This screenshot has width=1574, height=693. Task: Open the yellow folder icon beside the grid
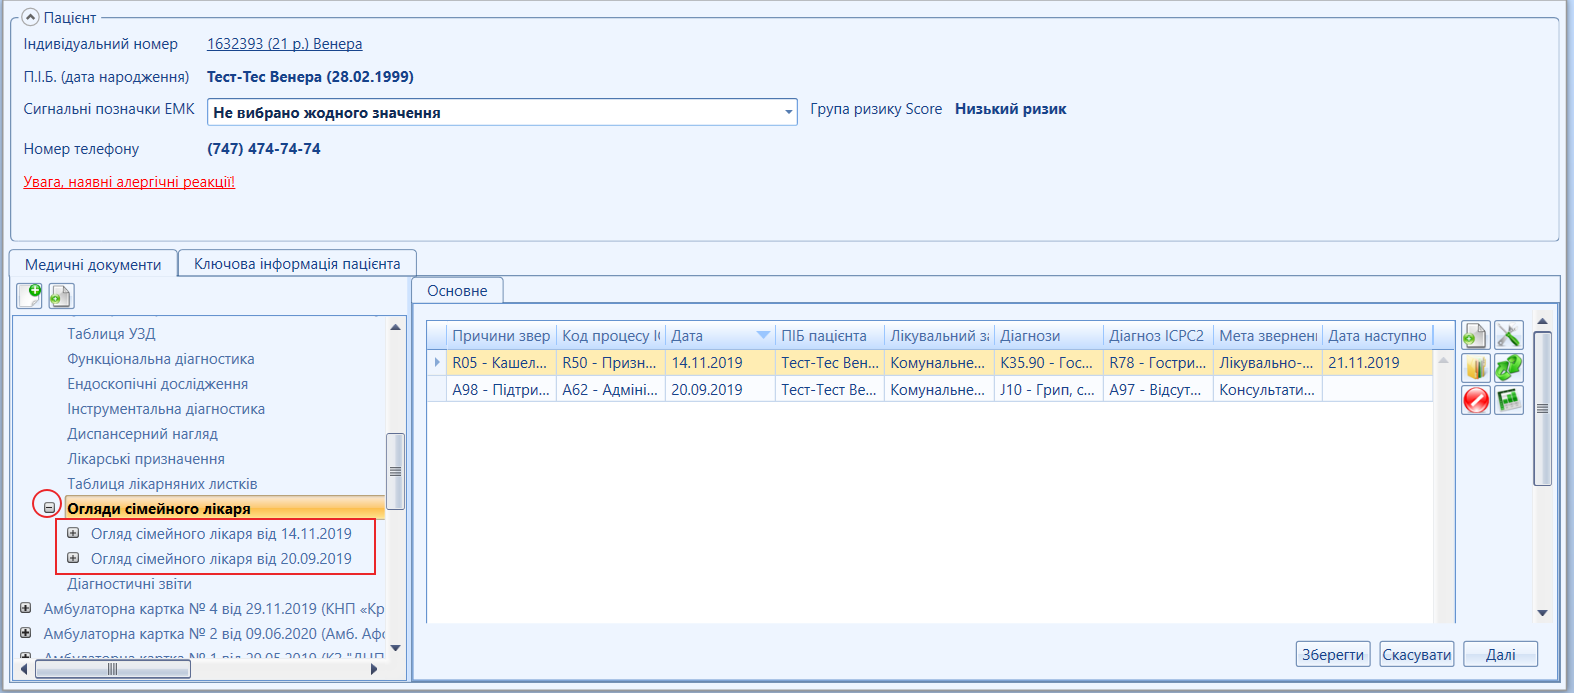coord(1475,368)
